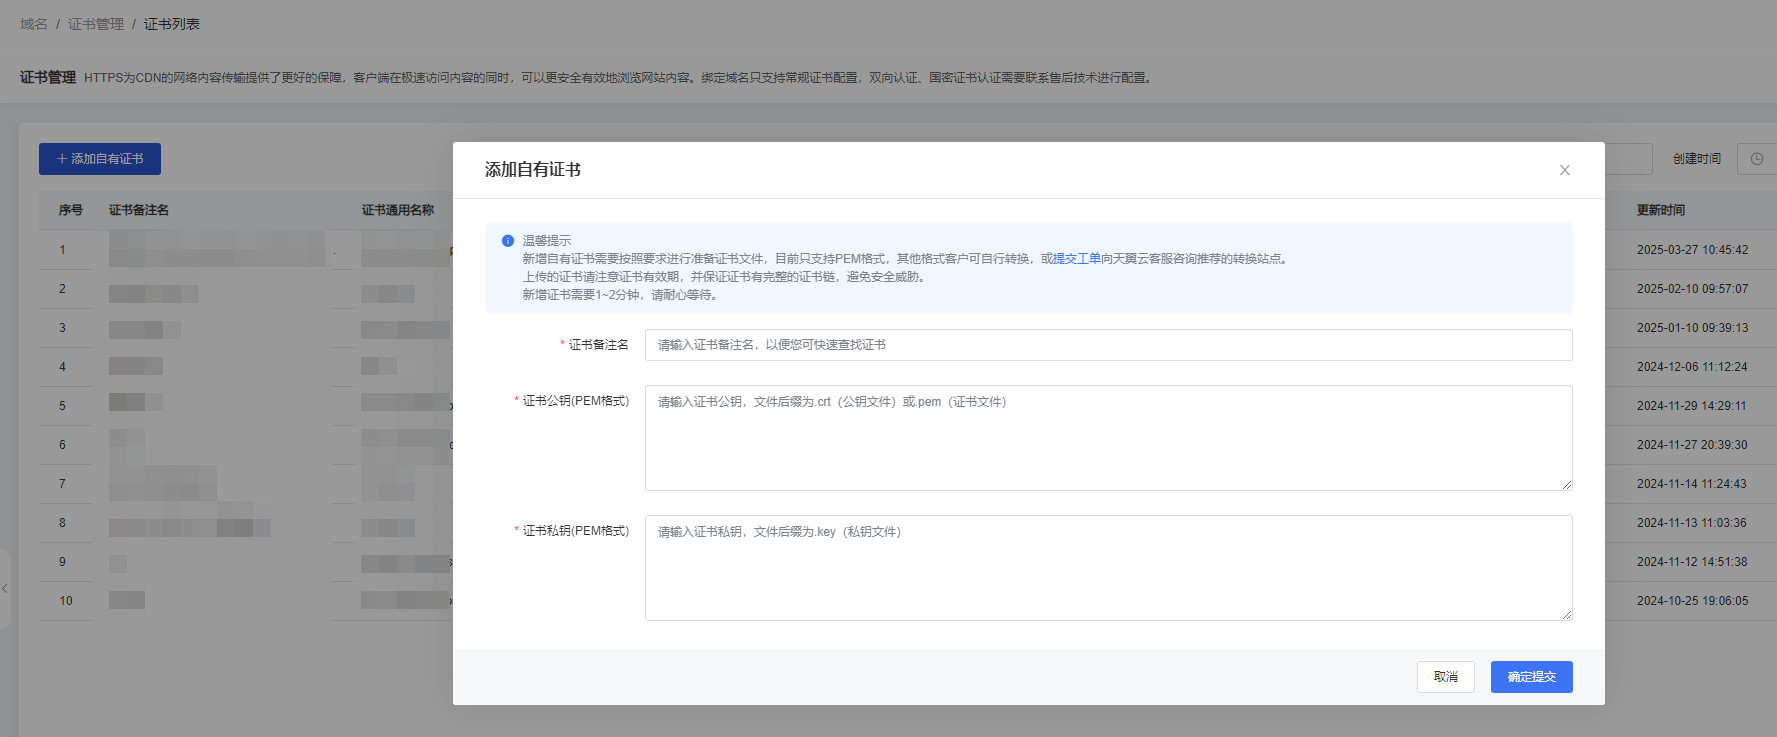The height and width of the screenshot is (737, 1777).
Task: Grab the resize handle of 证书公钥 textarea
Action: (x=1566, y=485)
